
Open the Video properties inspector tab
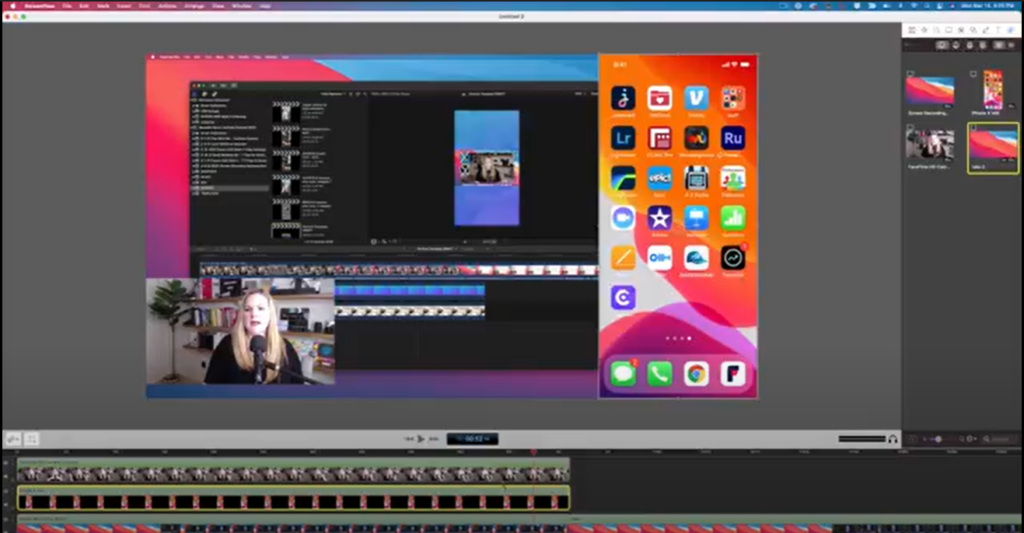tap(912, 30)
